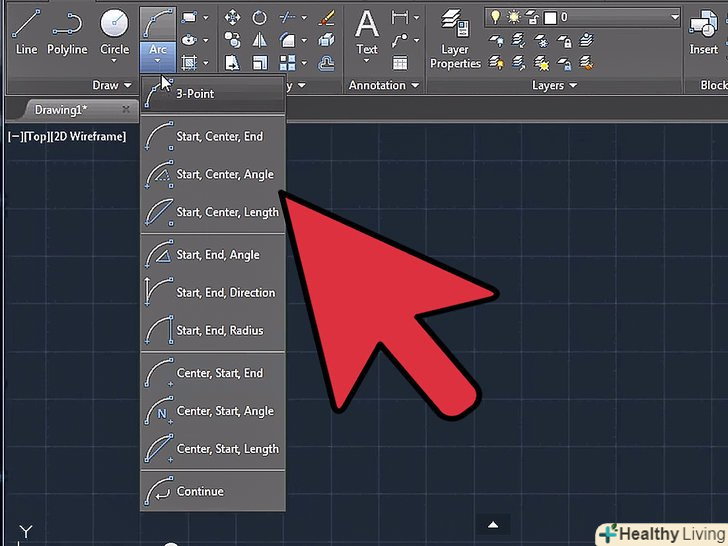Activate the Move tool
Screen dimensions: 728x546
[x=232, y=18]
